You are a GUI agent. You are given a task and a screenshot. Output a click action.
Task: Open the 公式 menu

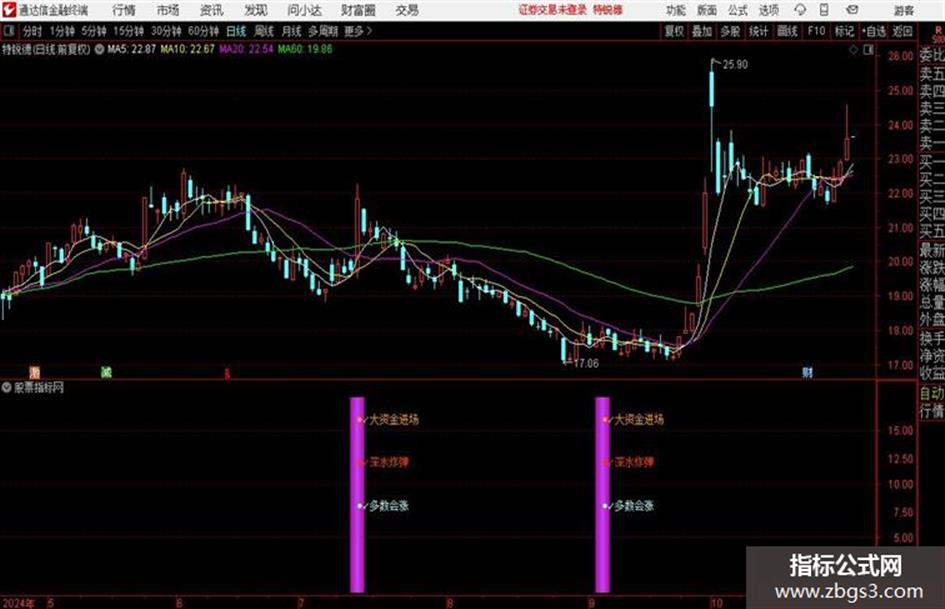pyautogui.click(x=737, y=10)
